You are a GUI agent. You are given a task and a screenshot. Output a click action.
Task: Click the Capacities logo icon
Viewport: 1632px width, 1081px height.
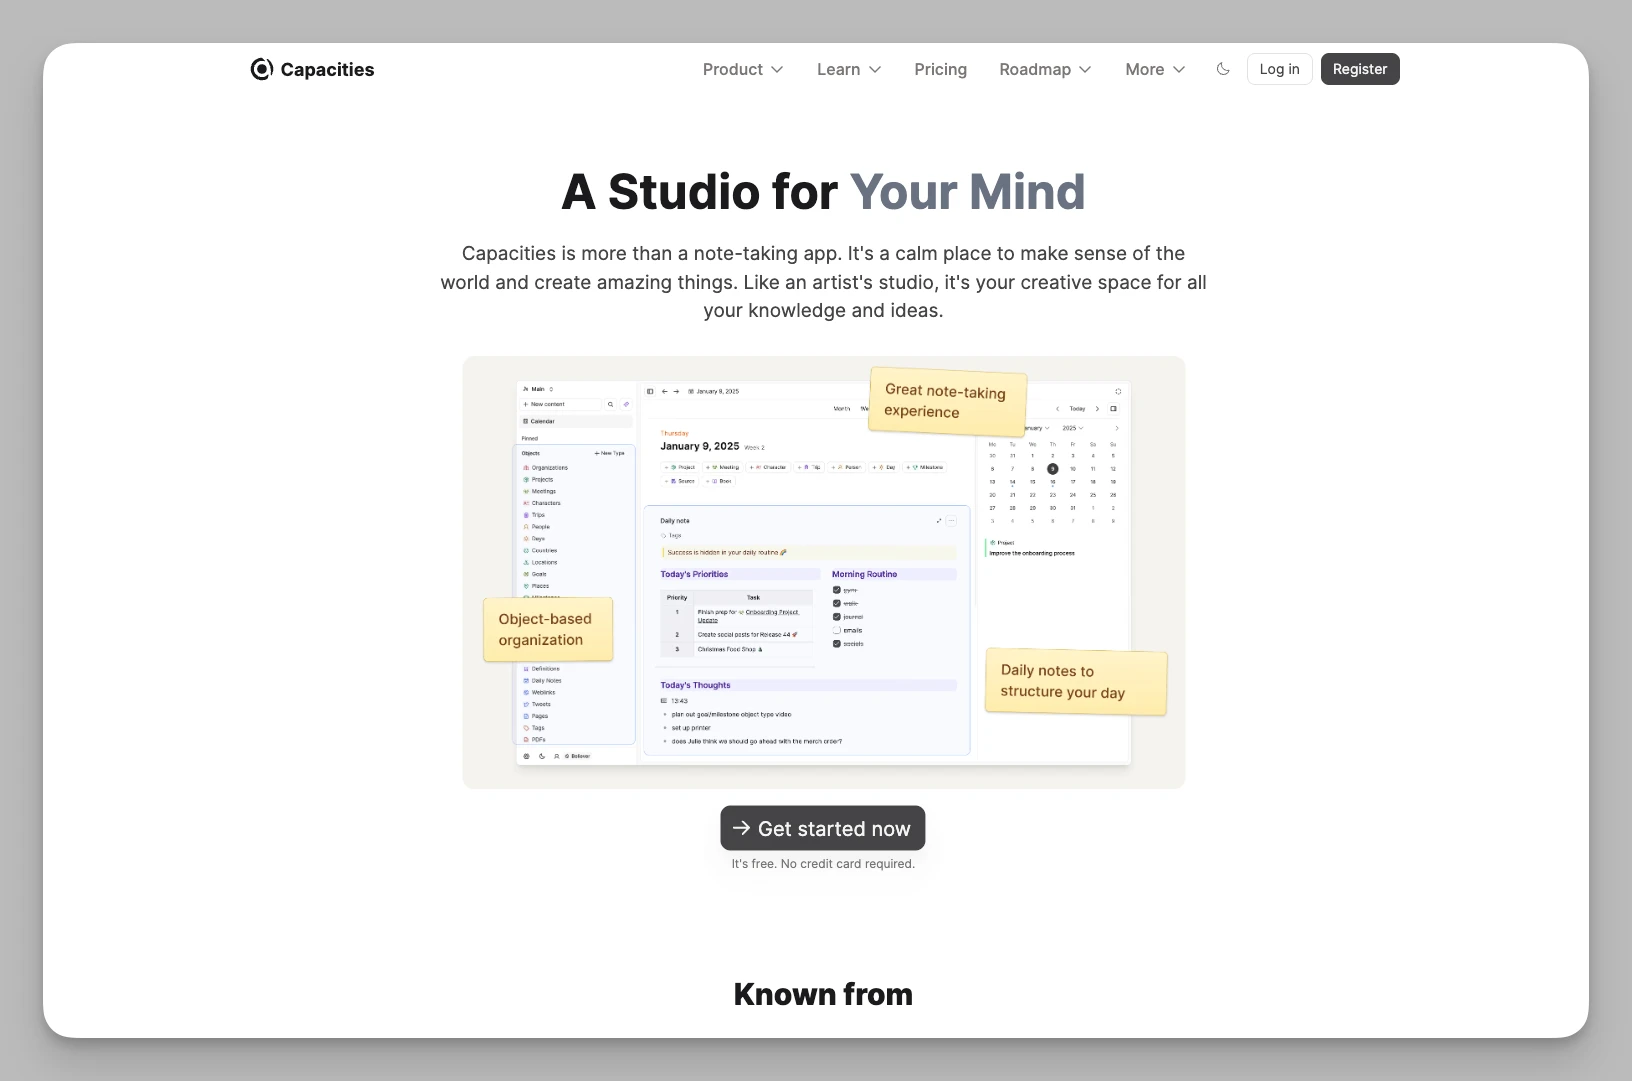pos(261,69)
